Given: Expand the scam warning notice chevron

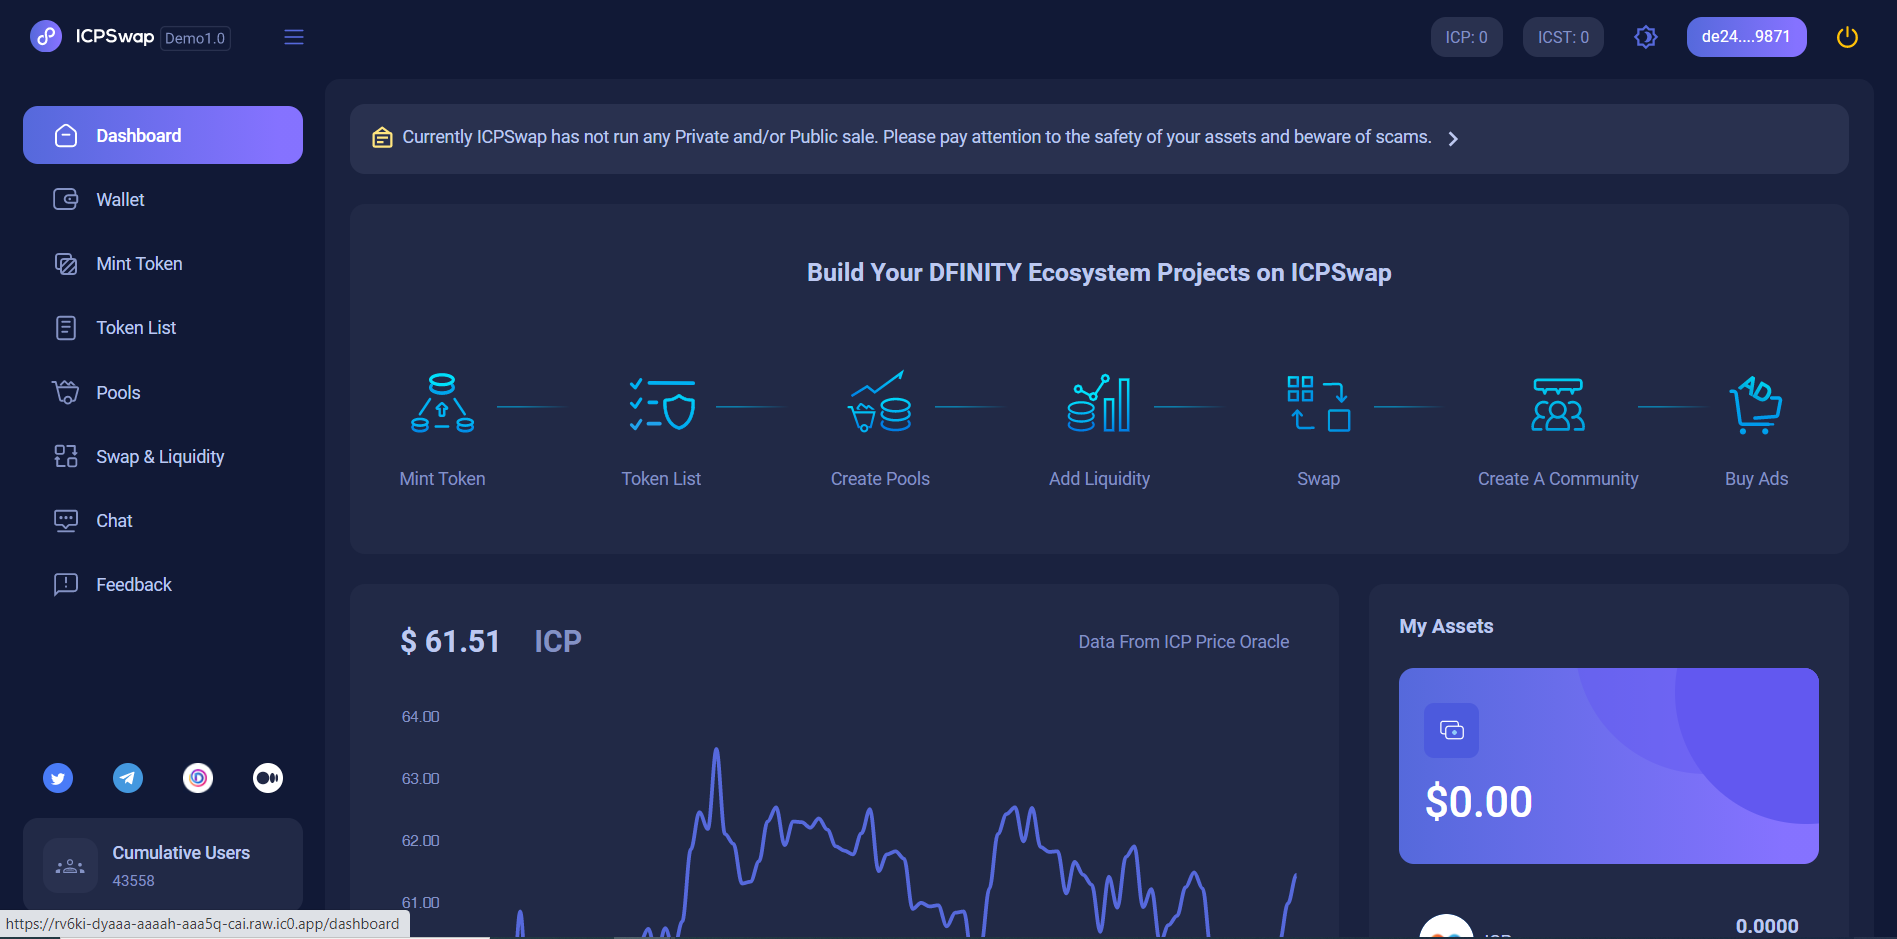Looking at the screenshot, I should (1453, 139).
